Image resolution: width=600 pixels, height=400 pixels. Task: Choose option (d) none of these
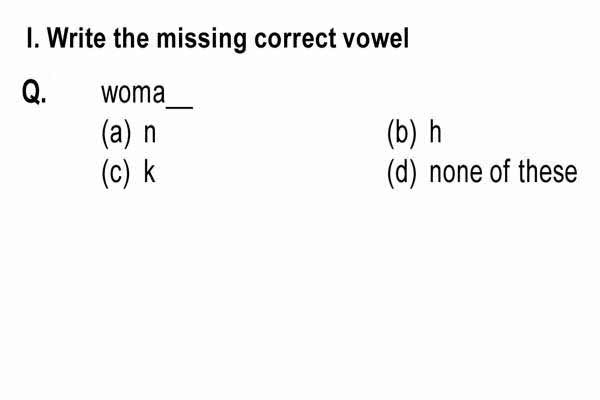click(x=482, y=173)
